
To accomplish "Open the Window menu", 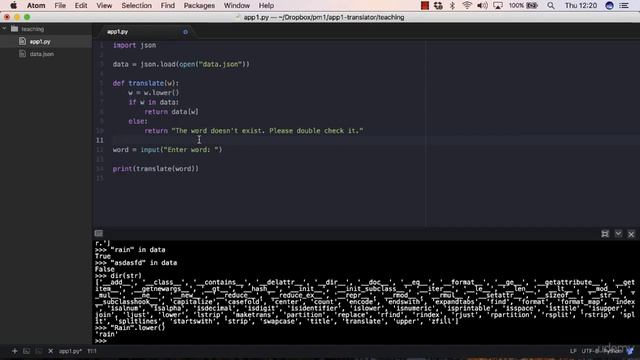I will click(x=237, y=6).
